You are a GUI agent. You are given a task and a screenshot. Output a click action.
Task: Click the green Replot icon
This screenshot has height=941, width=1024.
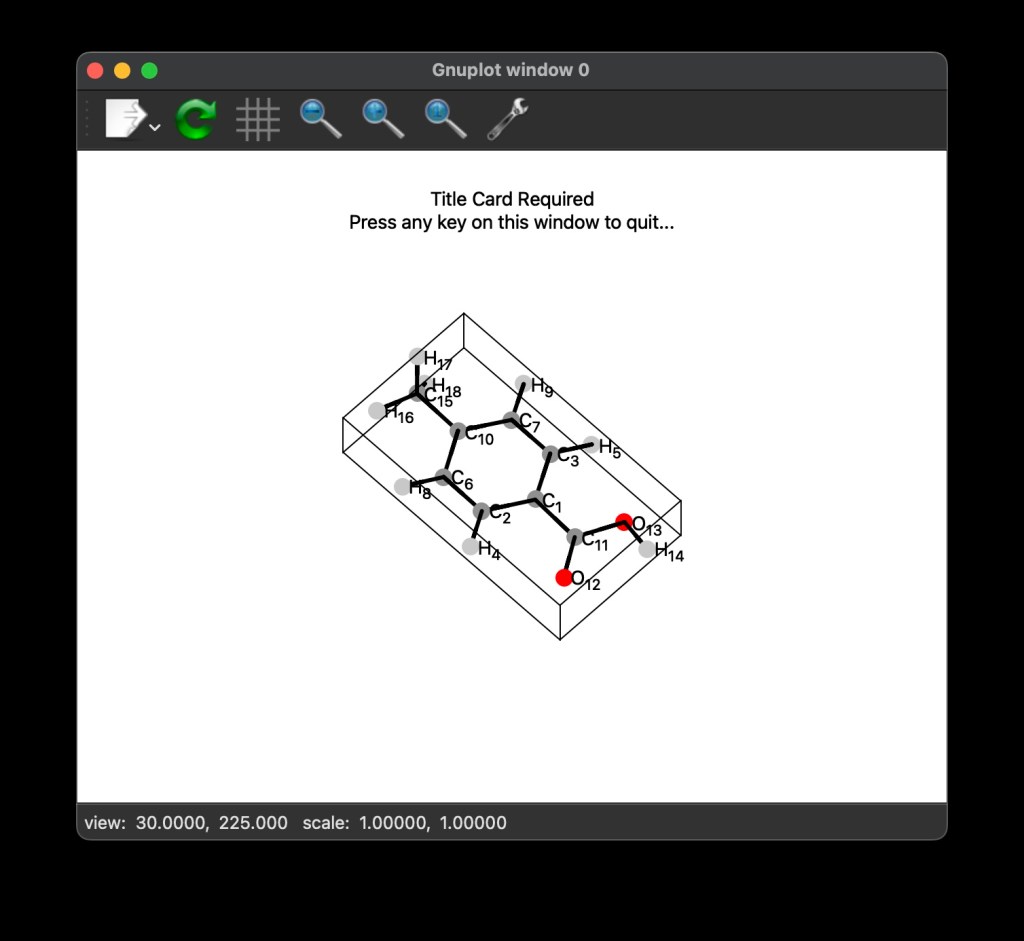195,120
